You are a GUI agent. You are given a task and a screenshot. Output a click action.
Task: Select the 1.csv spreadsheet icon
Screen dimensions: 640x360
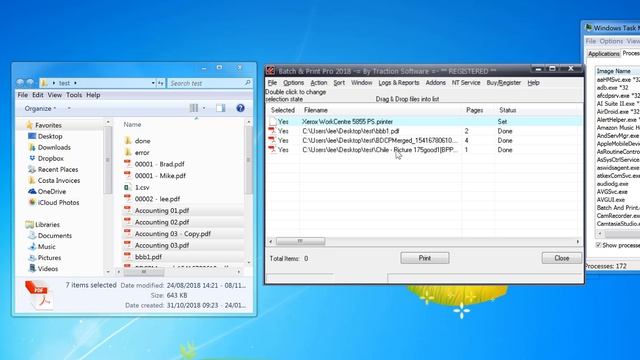pos(128,187)
